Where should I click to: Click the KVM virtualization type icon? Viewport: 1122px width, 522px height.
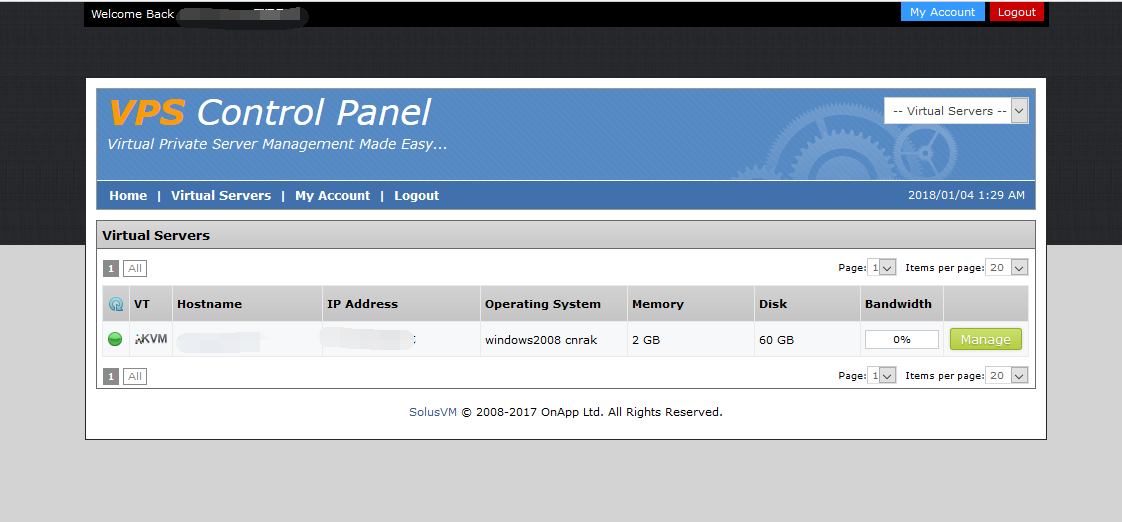[x=151, y=339]
